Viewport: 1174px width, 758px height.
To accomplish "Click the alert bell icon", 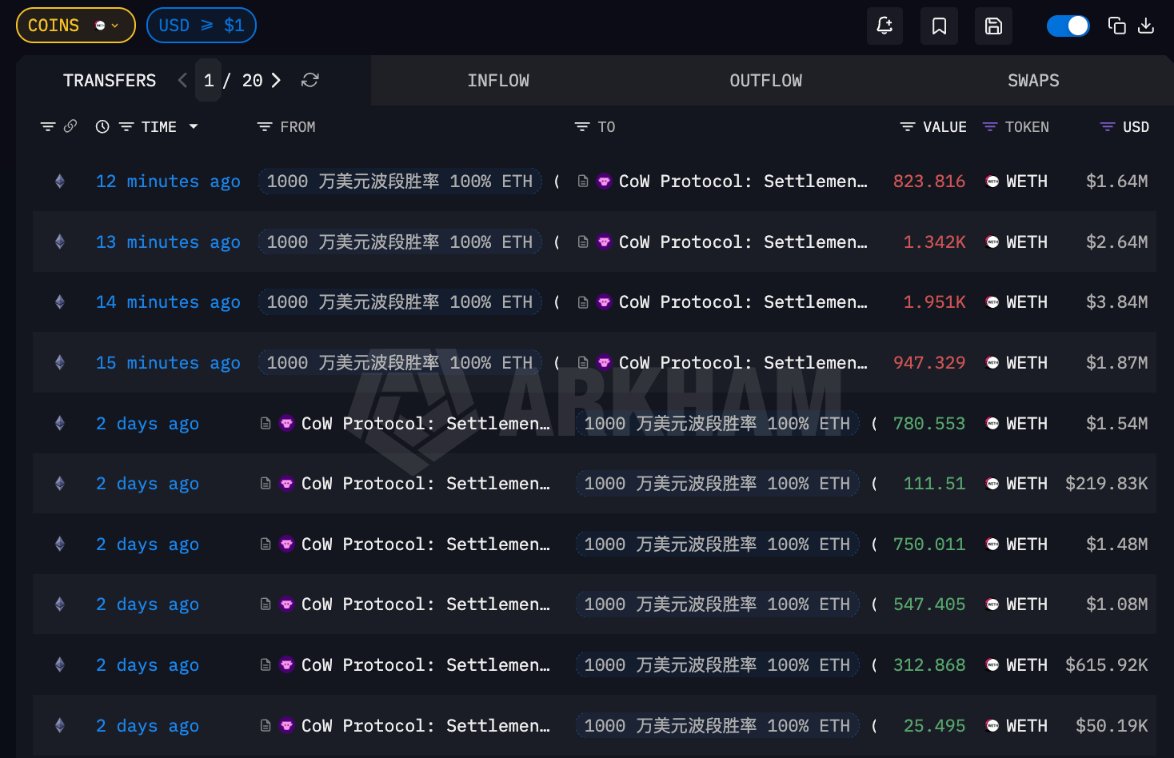I will 884,26.
